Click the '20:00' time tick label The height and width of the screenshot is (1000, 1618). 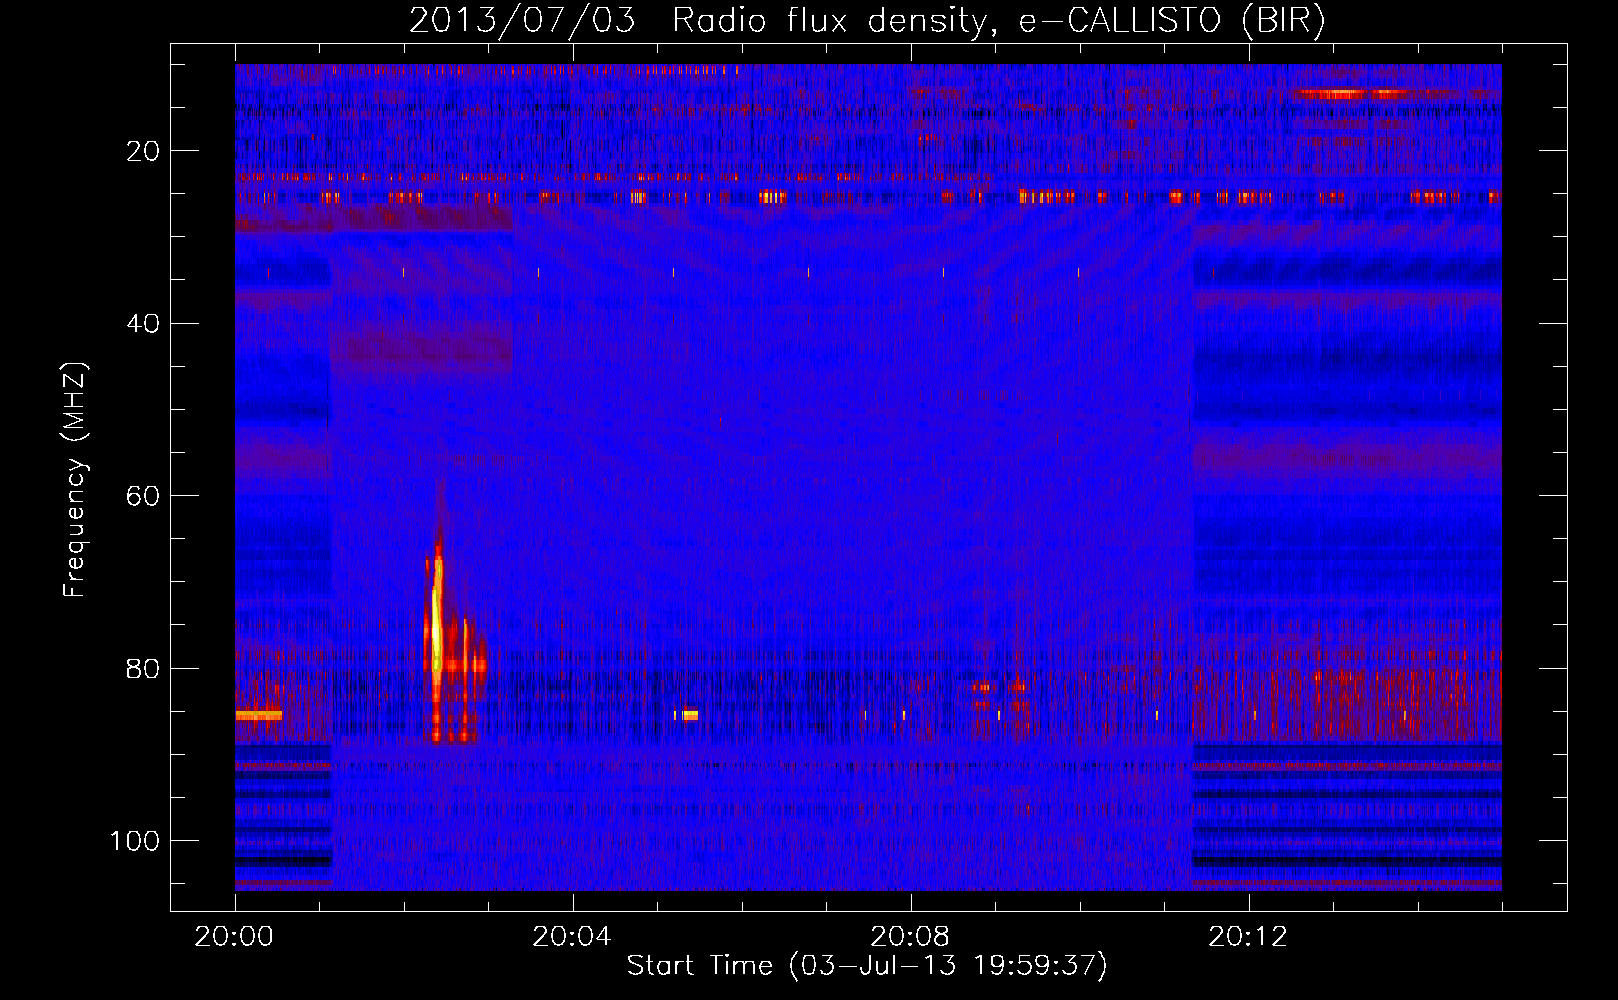(x=234, y=937)
